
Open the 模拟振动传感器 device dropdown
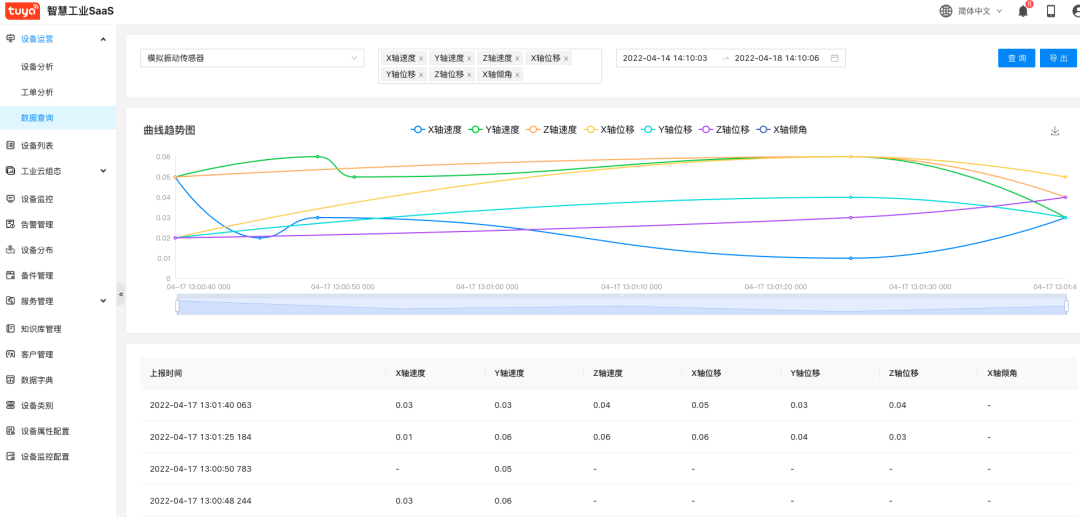[251, 58]
